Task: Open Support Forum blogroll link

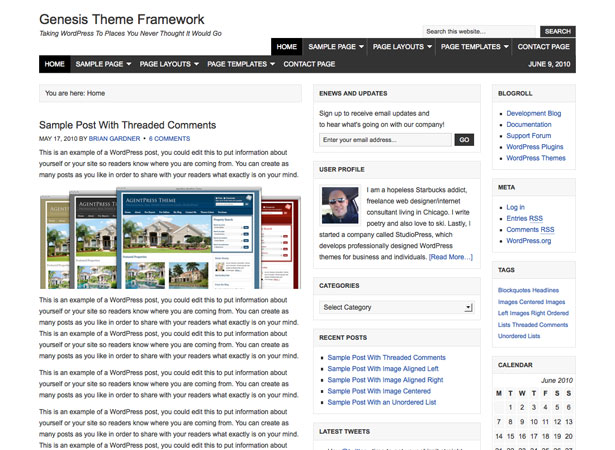Action: pyautogui.click(x=528, y=136)
